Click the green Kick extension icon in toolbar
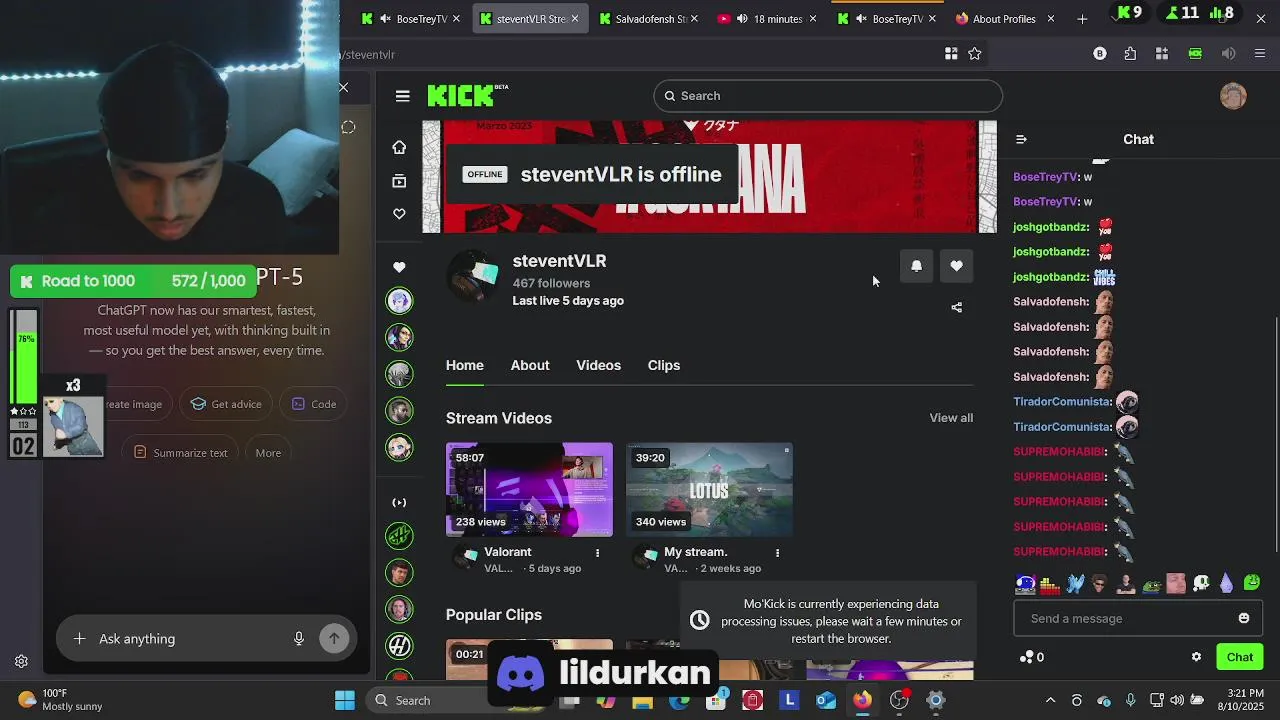Screen dimensions: 1280x720 point(1195,54)
